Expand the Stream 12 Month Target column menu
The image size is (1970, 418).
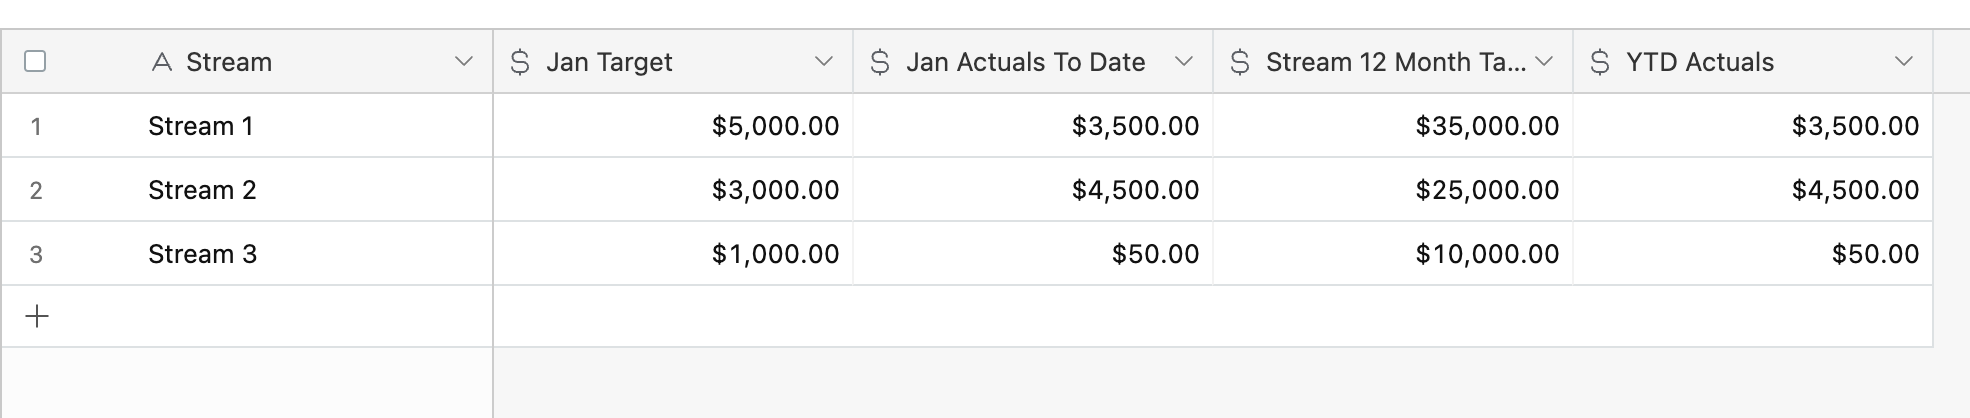click(x=1544, y=62)
